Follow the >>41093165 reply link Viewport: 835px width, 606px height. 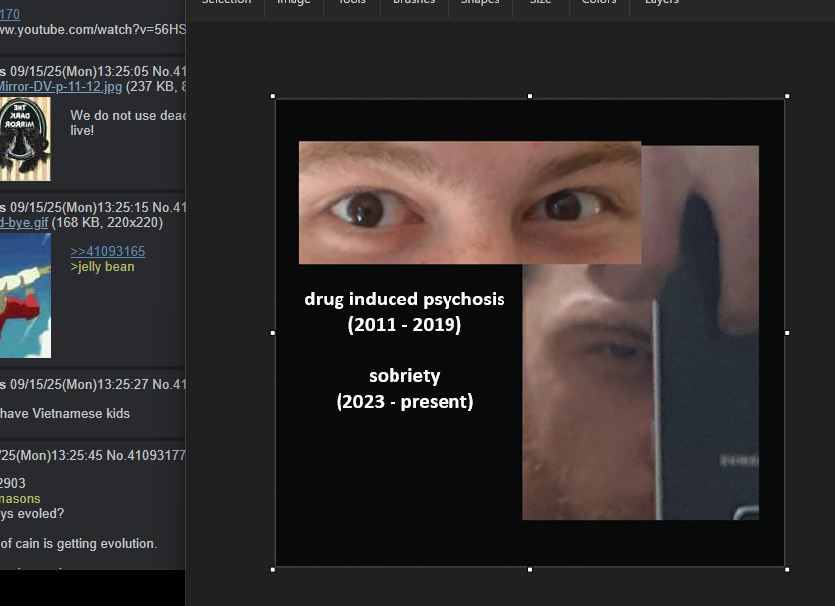[x=107, y=251]
